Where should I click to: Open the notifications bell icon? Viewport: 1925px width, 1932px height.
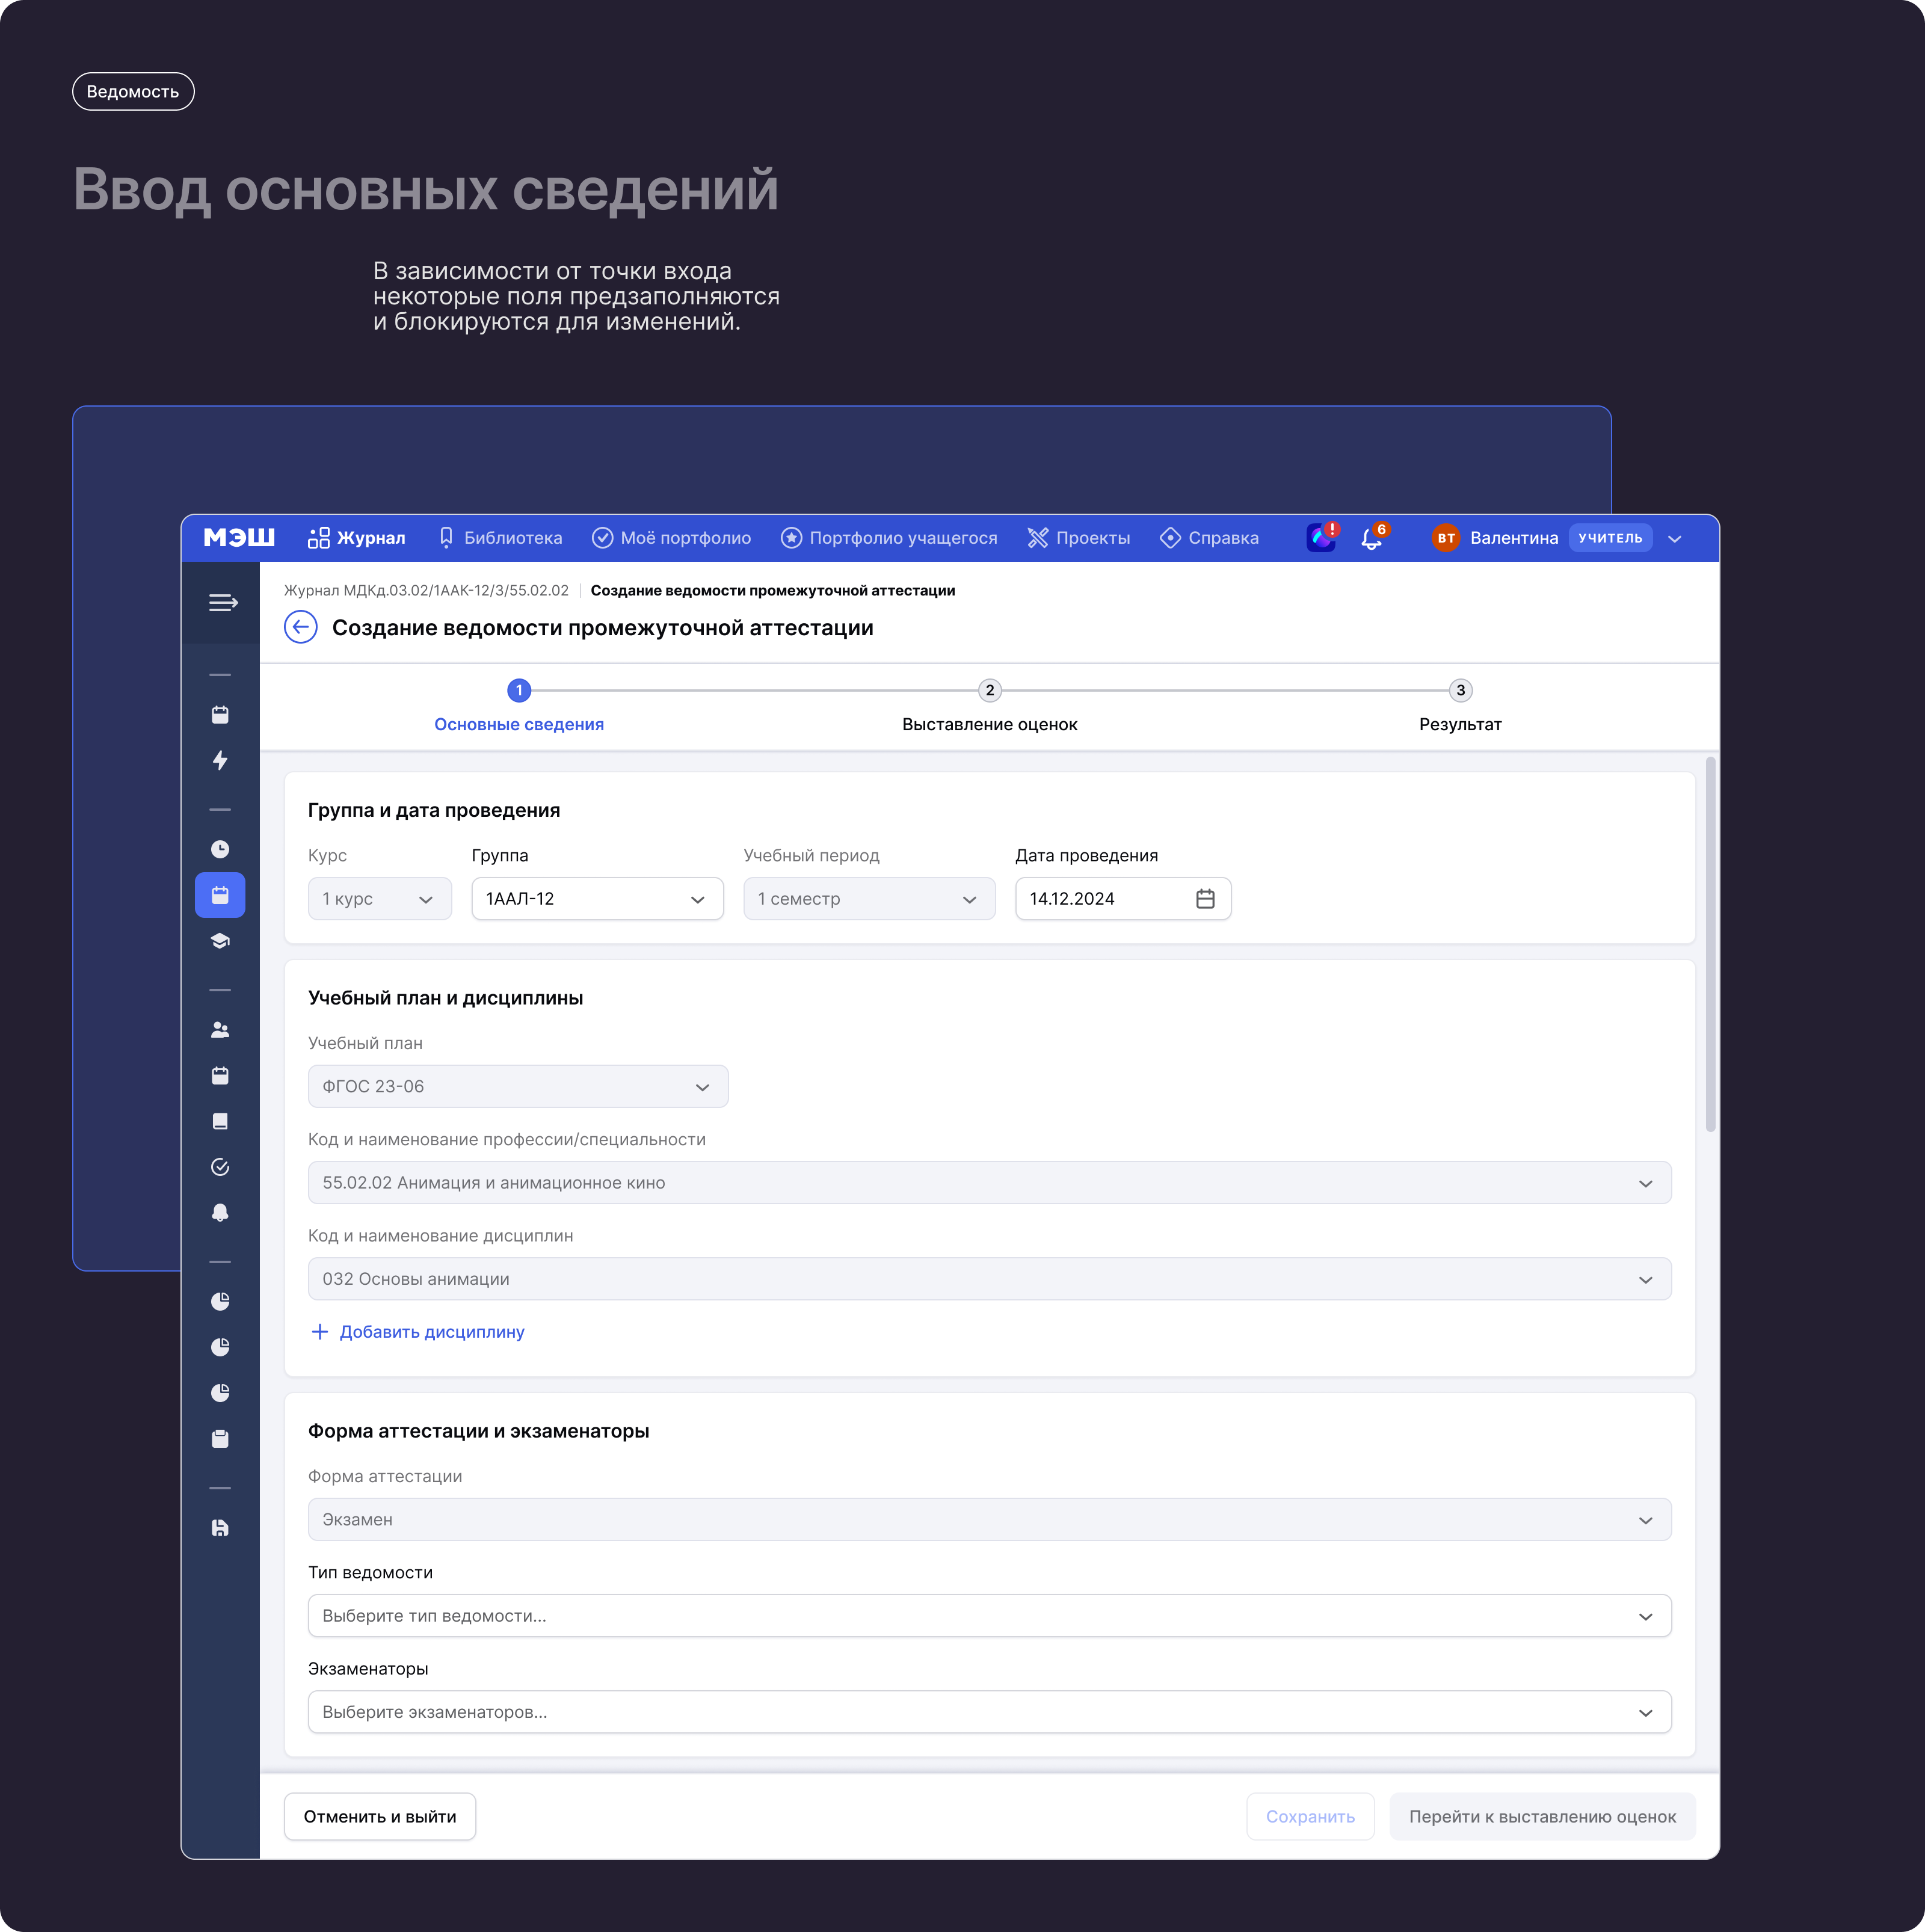(x=1371, y=538)
